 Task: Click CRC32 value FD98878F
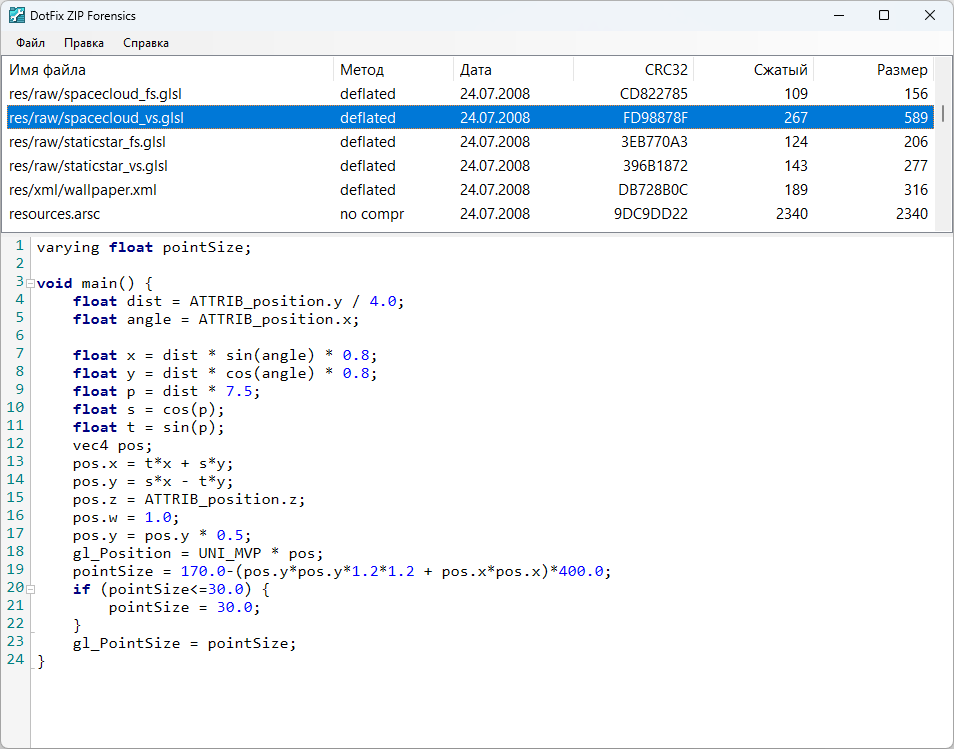coord(655,117)
